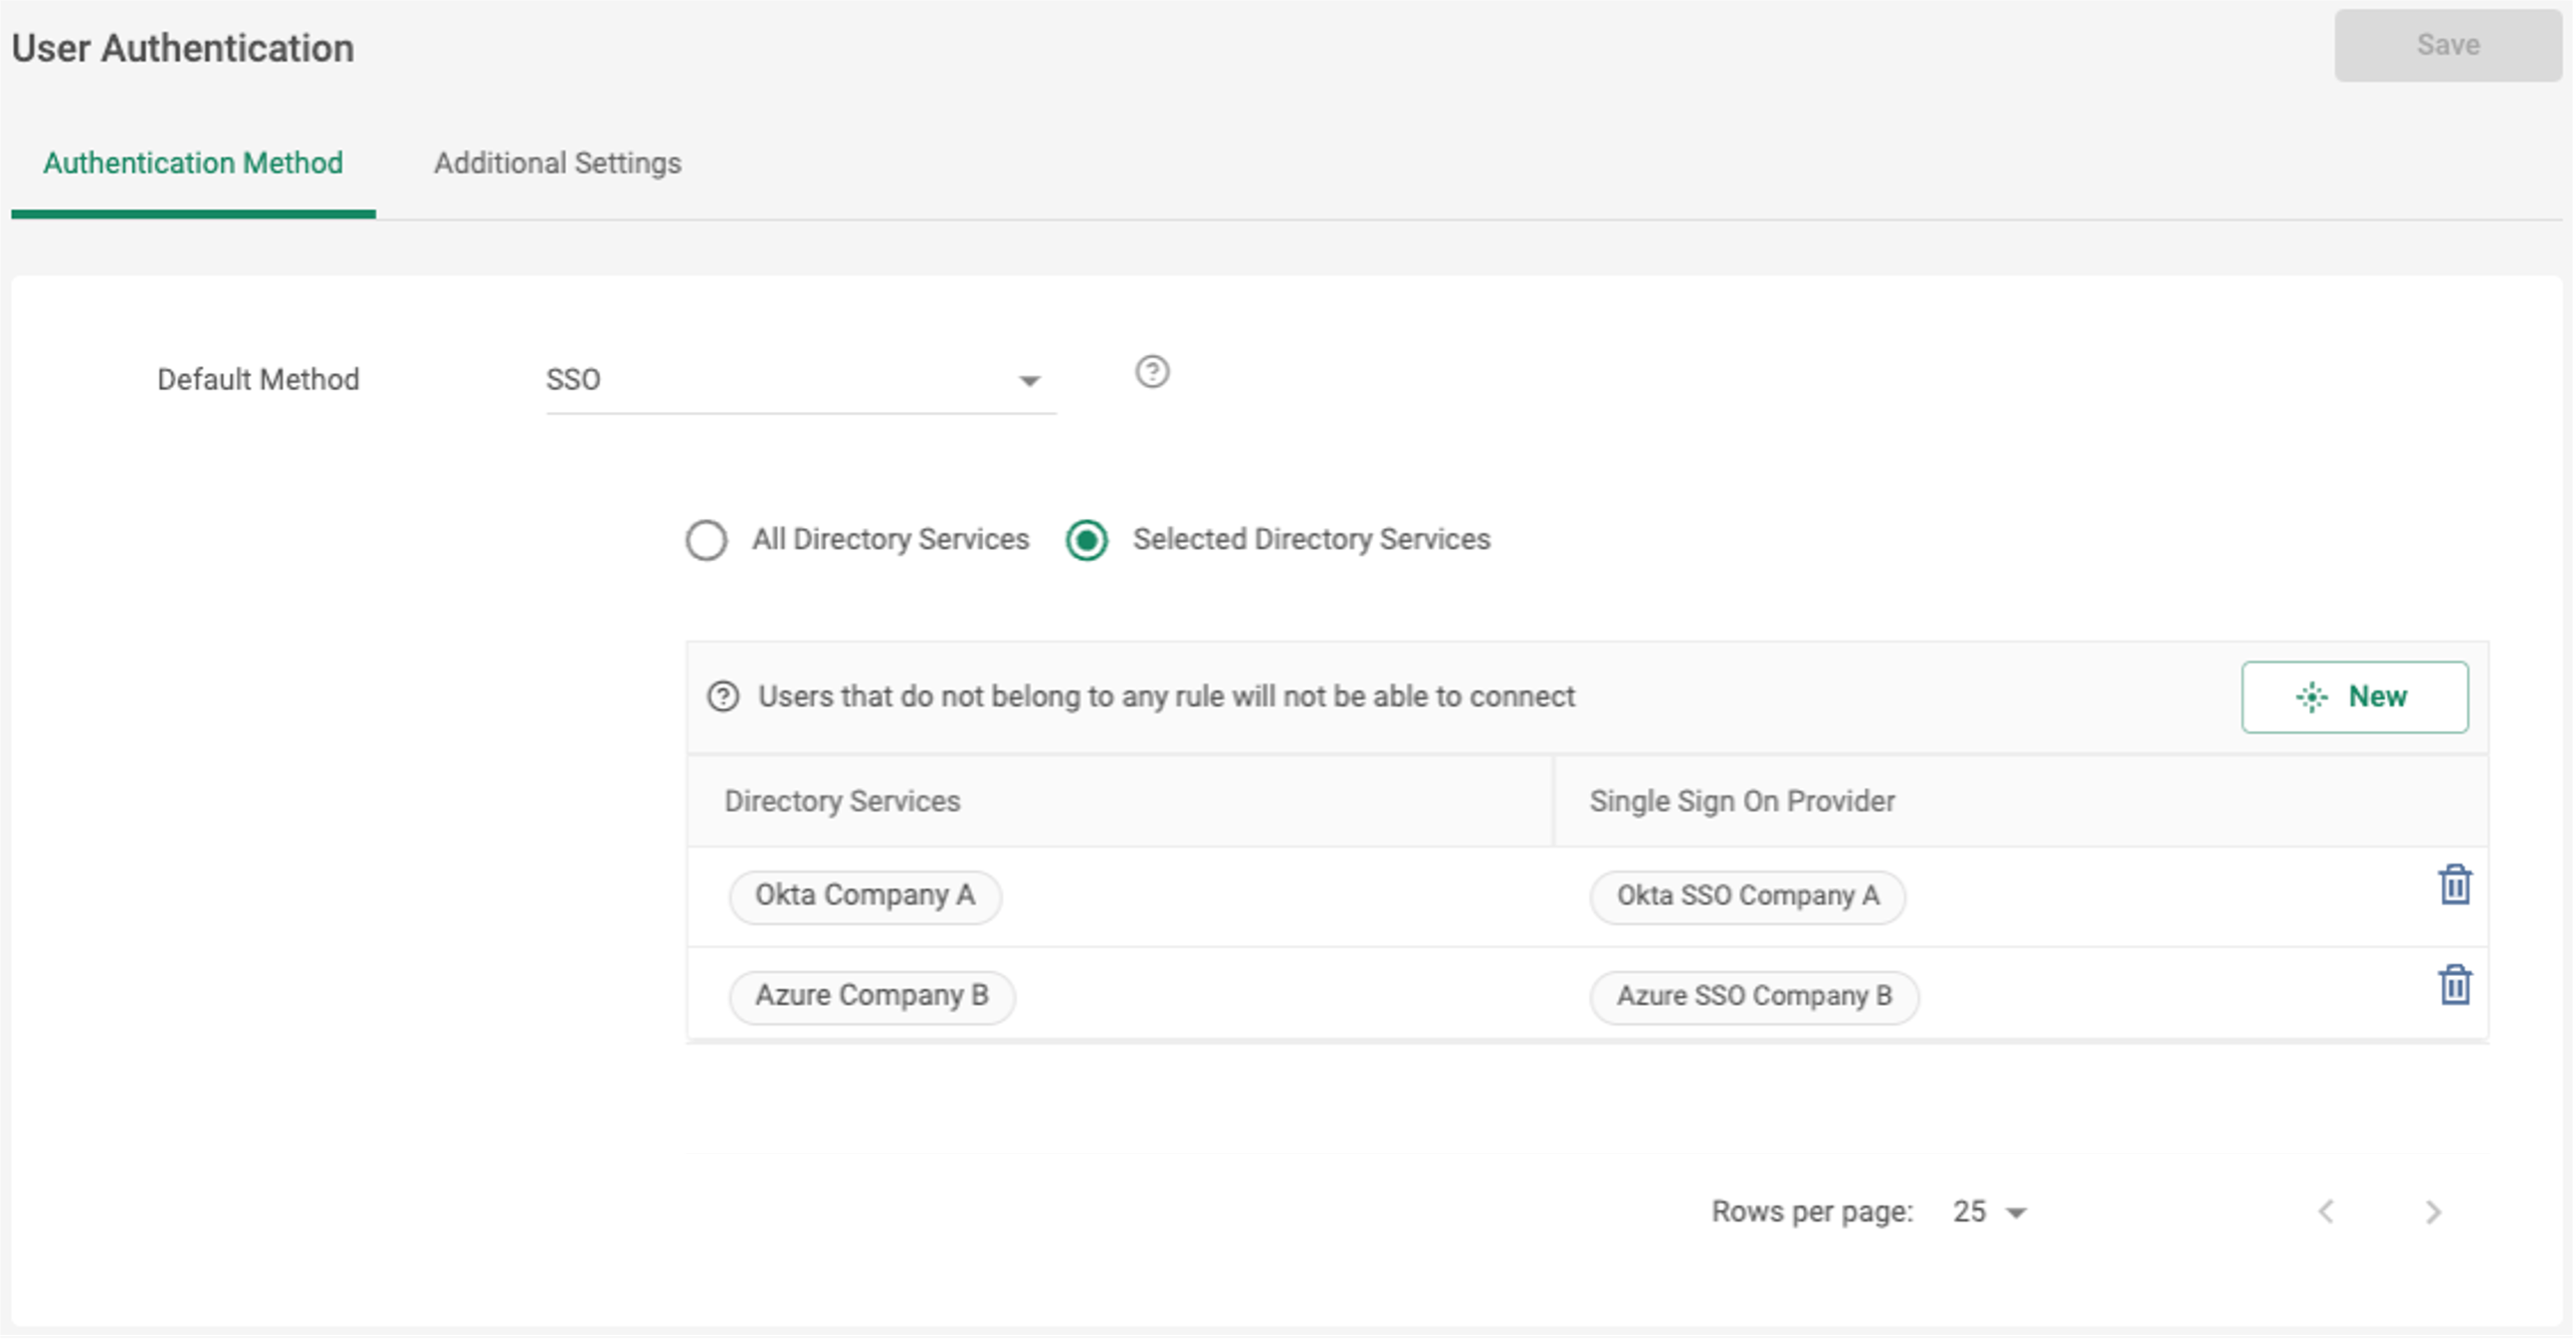Go to the next page of rules
The height and width of the screenshot is (1340, 2576).
(2433, 1211)
